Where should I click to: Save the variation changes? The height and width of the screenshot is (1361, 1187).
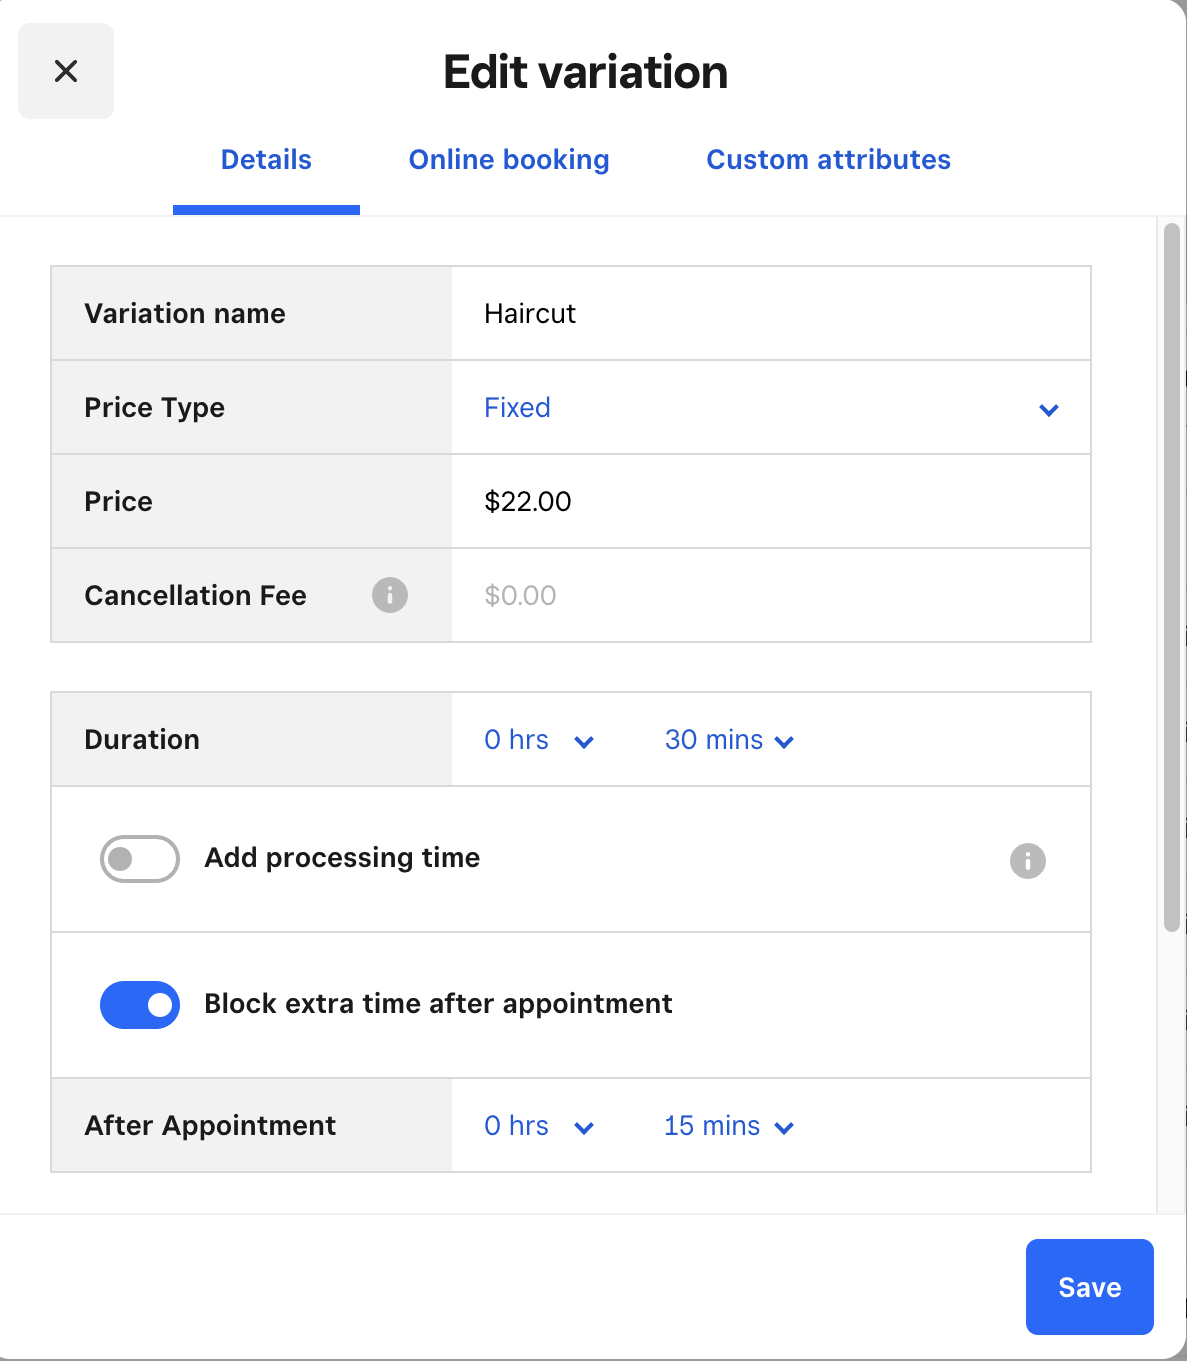[x=1089, y=1287]
